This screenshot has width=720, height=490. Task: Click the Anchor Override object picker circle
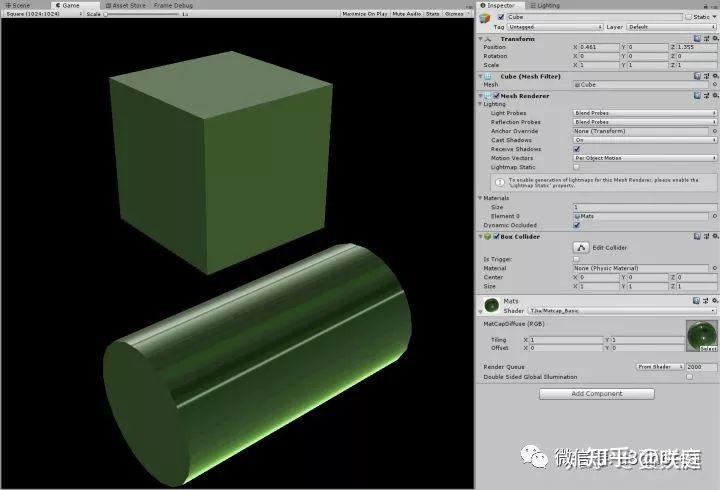(x=714, y=131)
